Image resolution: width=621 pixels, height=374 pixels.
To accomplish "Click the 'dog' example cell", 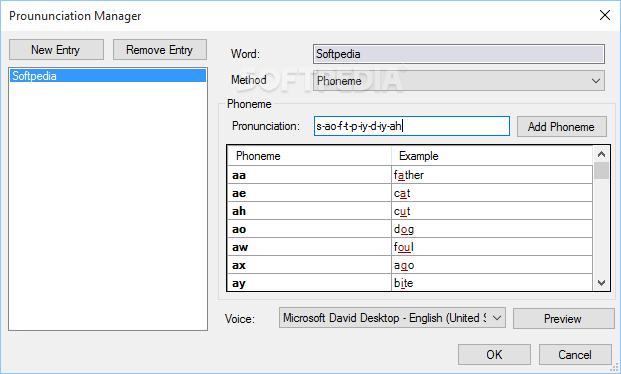I will click(x=492, y=229).
